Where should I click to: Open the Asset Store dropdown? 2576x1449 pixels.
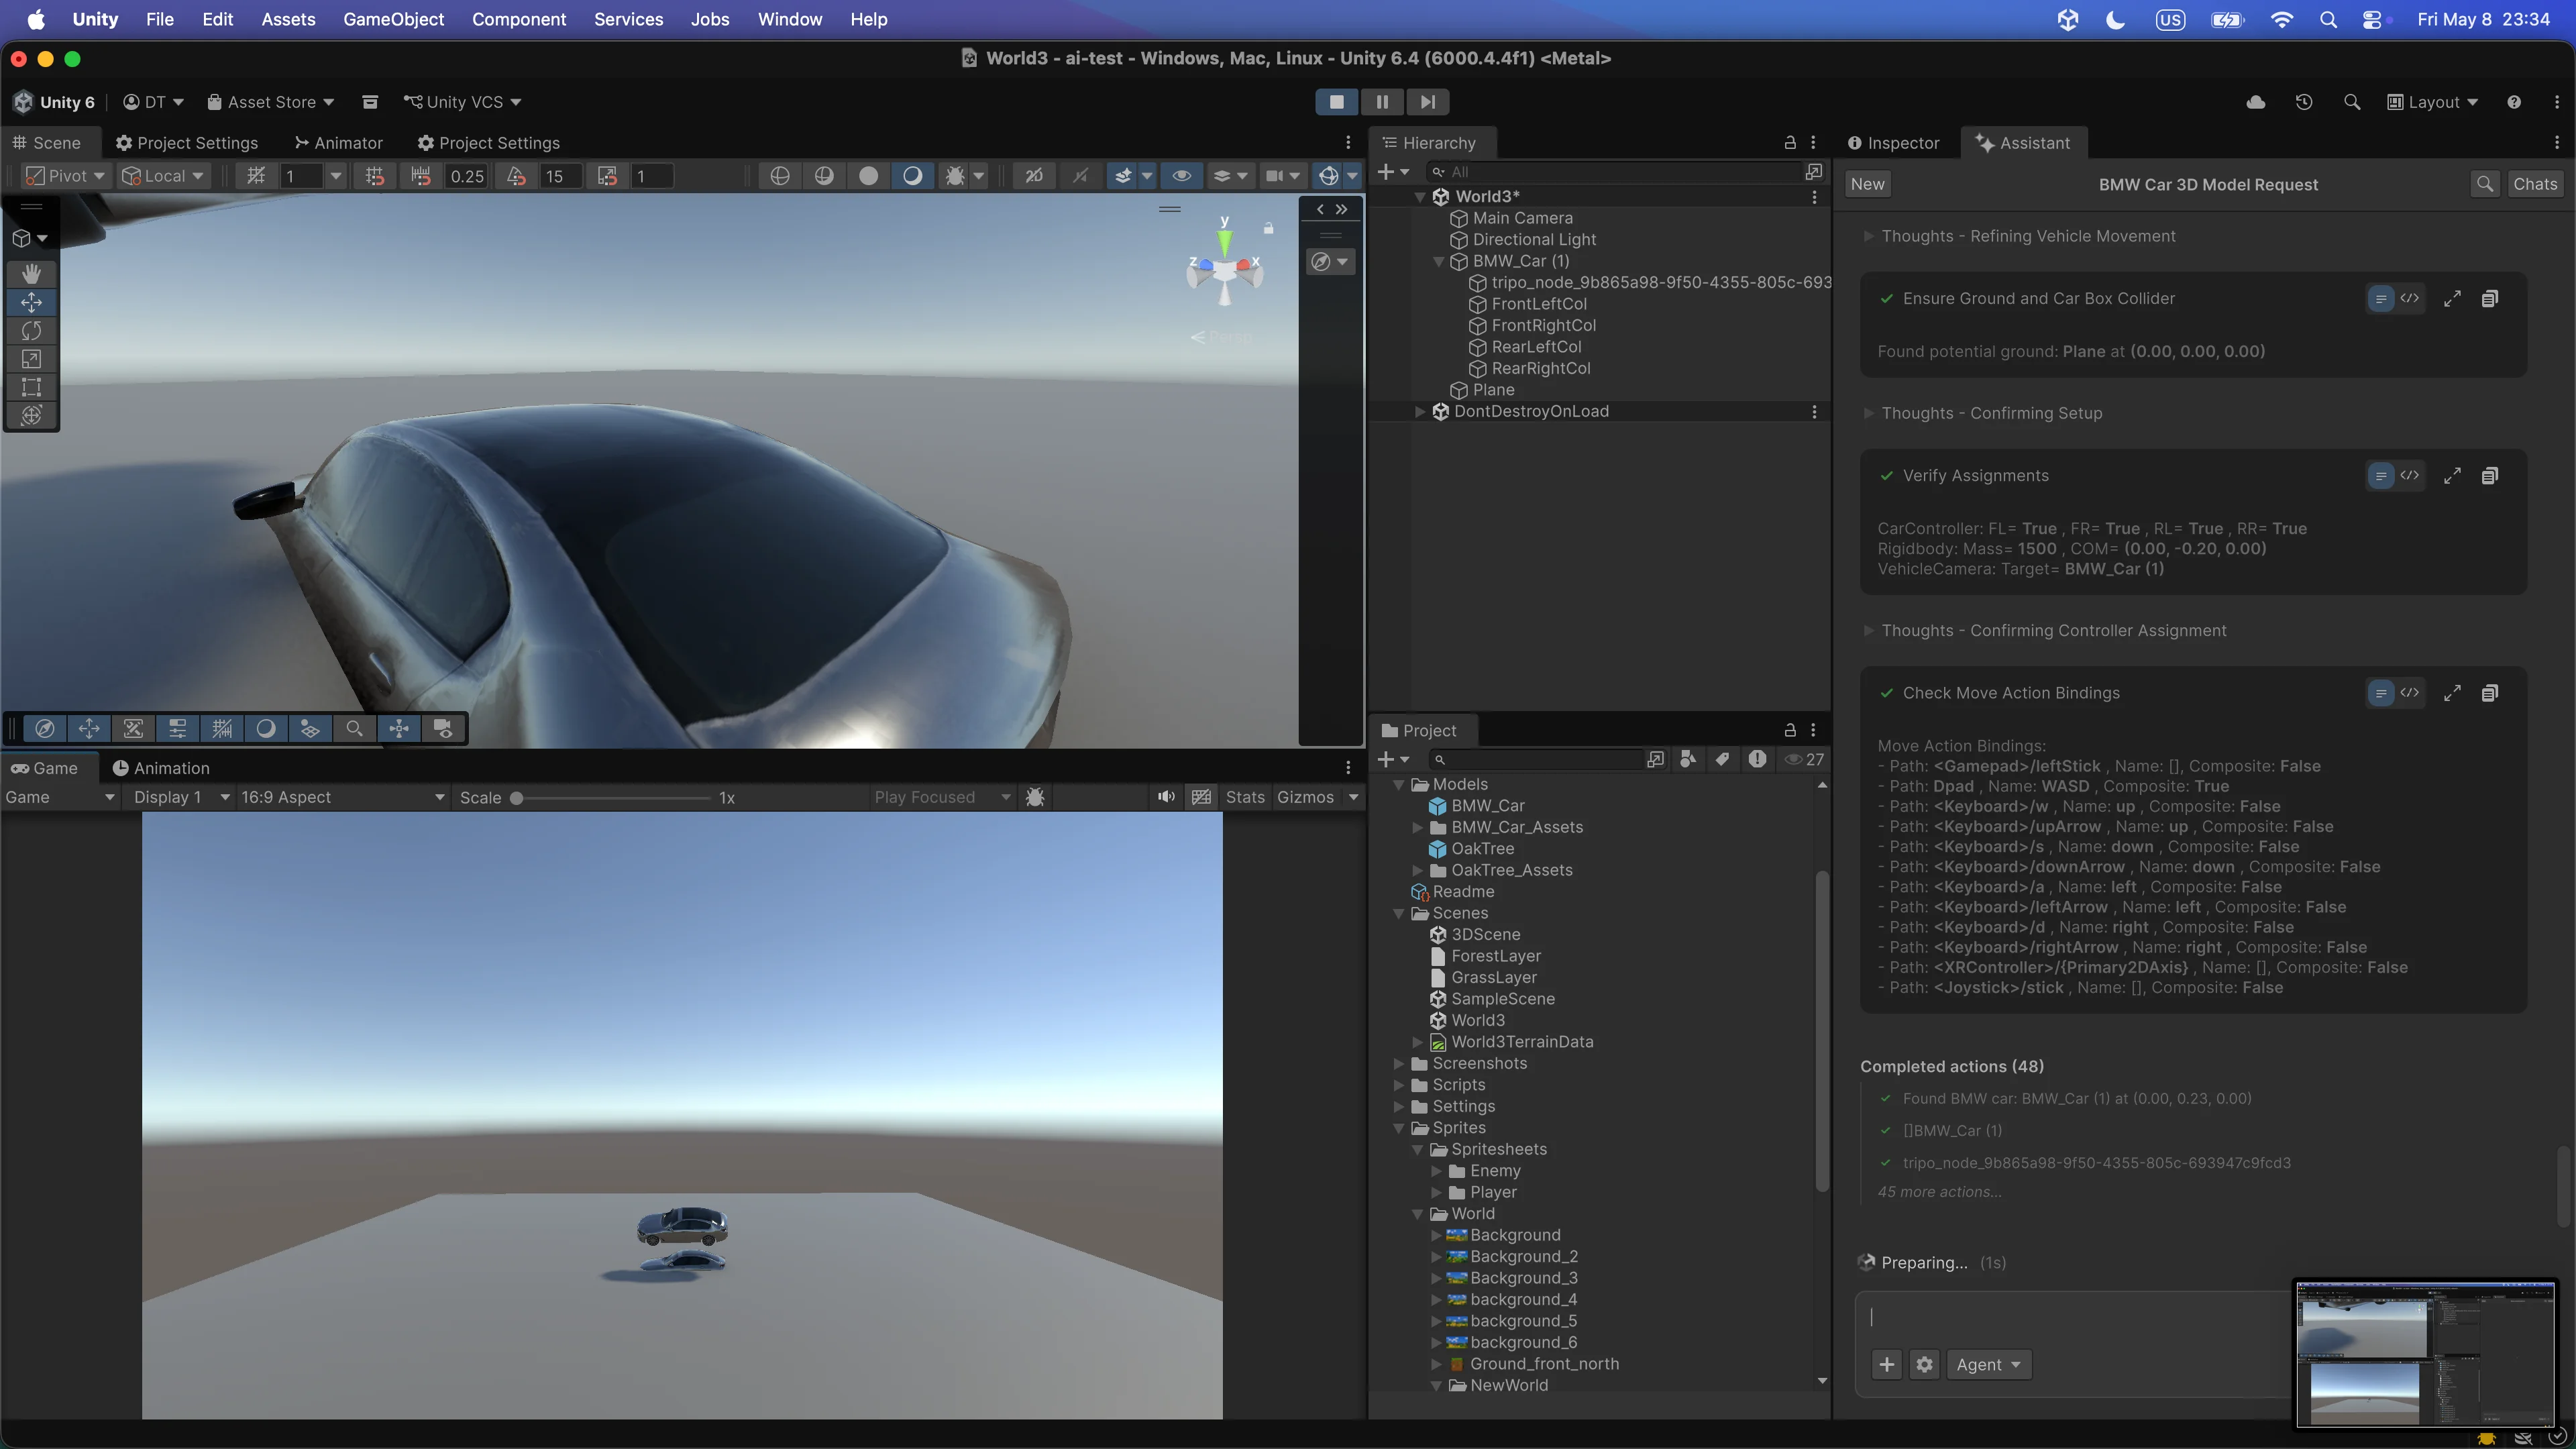270,102
